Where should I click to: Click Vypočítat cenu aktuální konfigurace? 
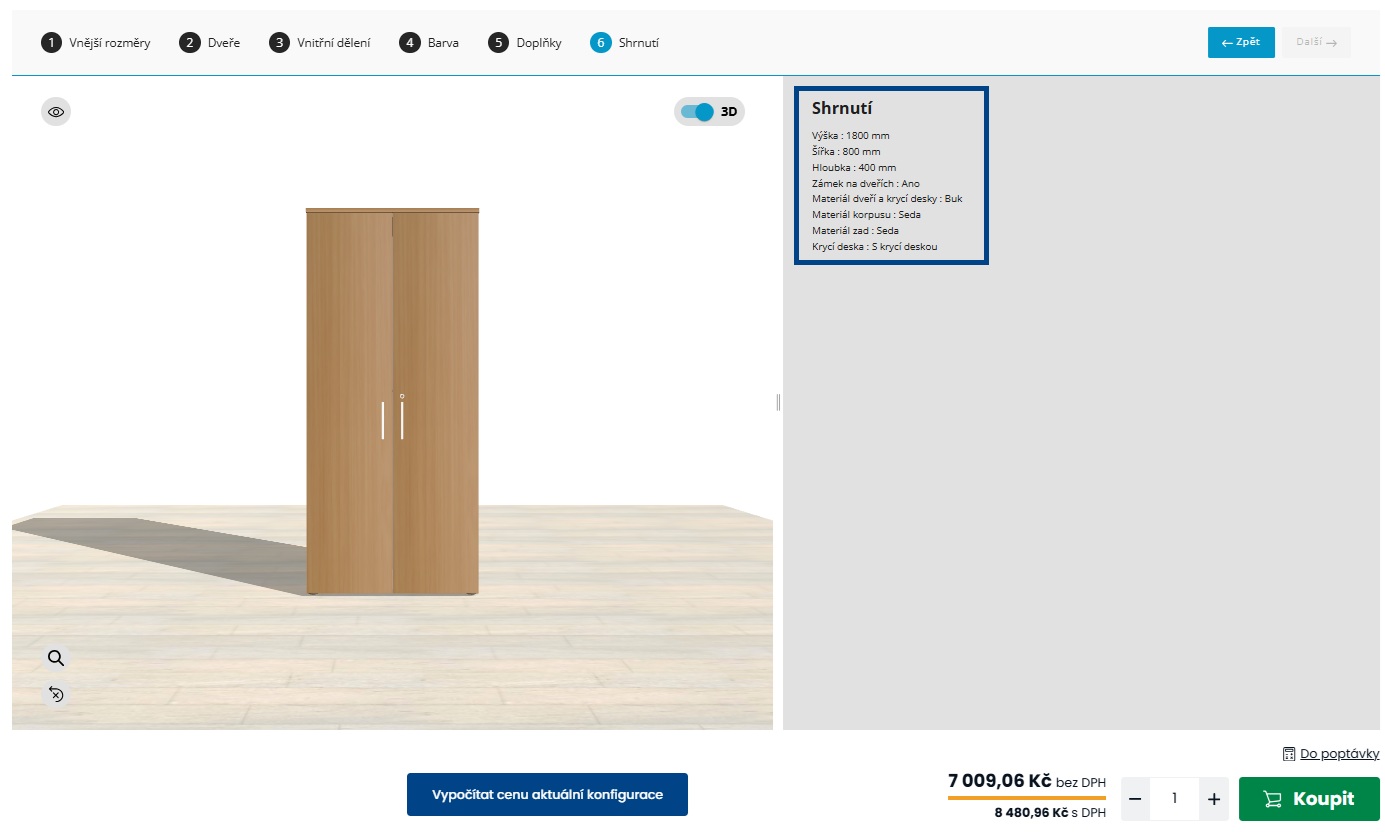click(547, 795)
